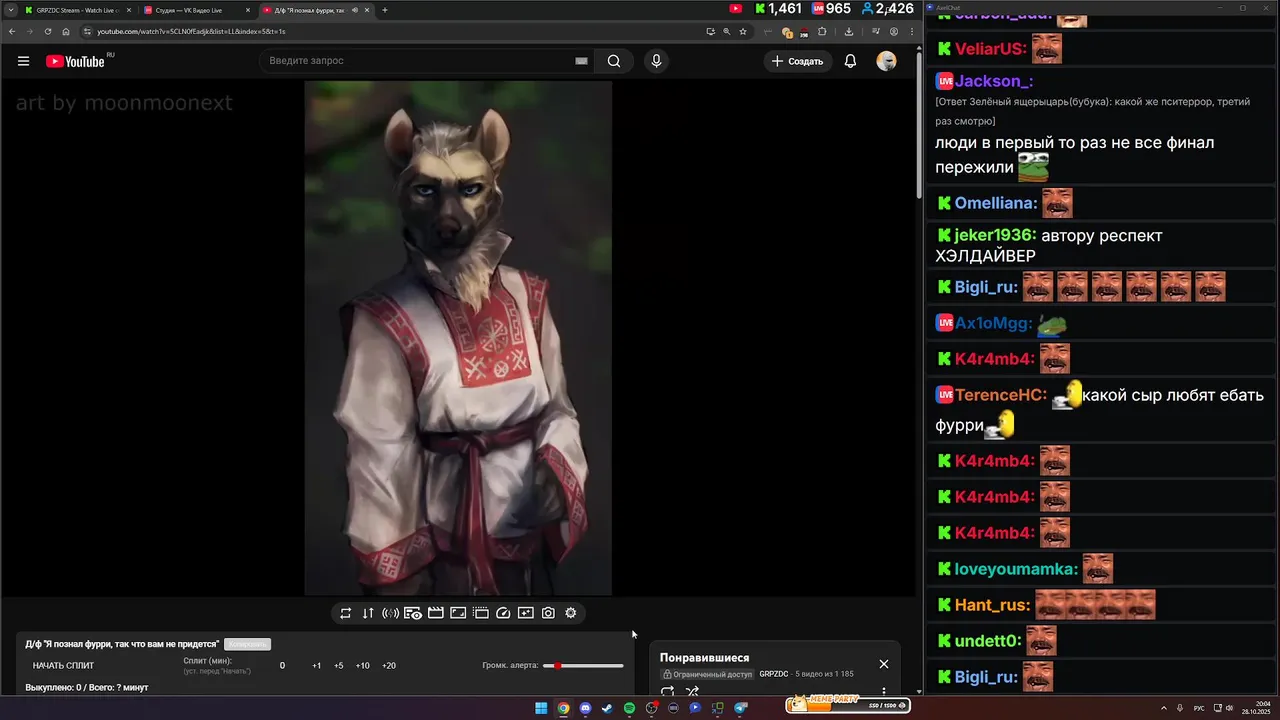
Task: Click the Копировать button next to title
Action: click(247, 644)
